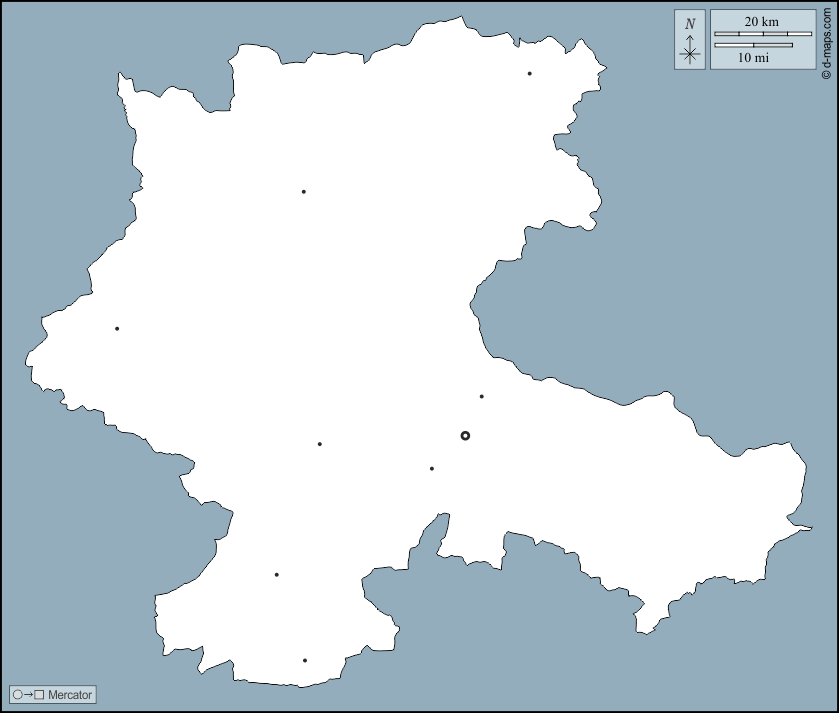Screen dimensions: 839x713
Task: Select the southernmost city dot
Action: 305,660
